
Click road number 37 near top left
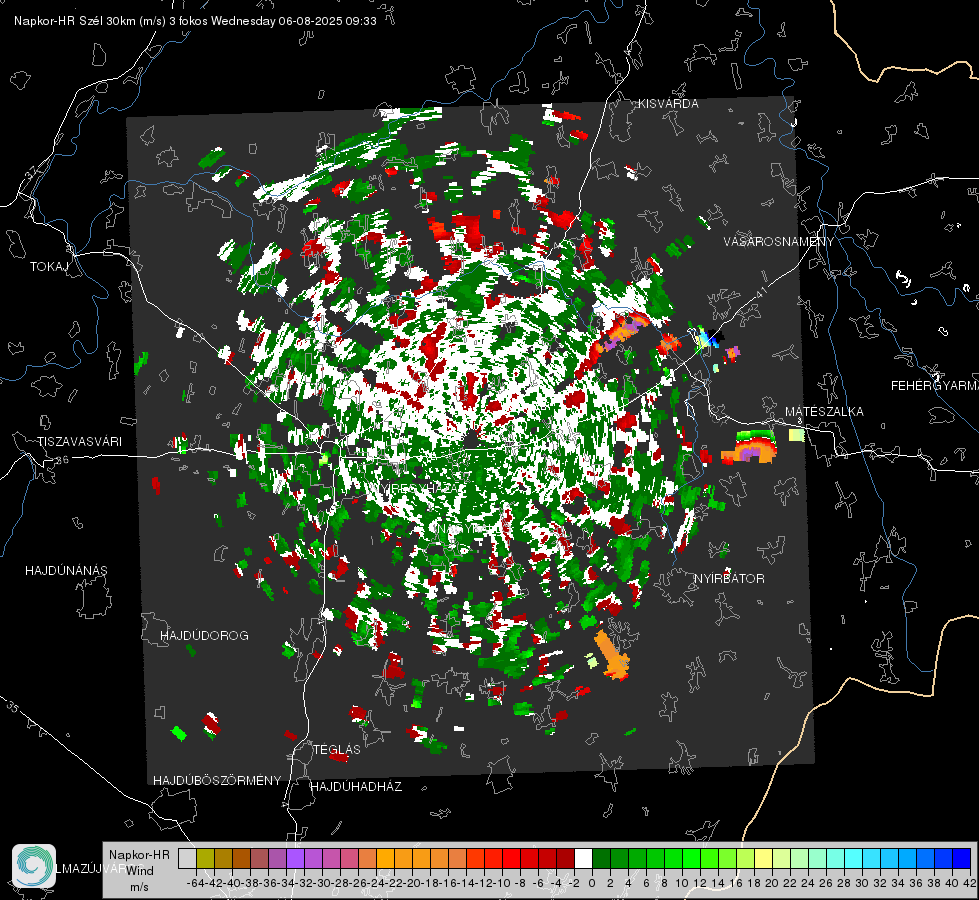[32, 171]
